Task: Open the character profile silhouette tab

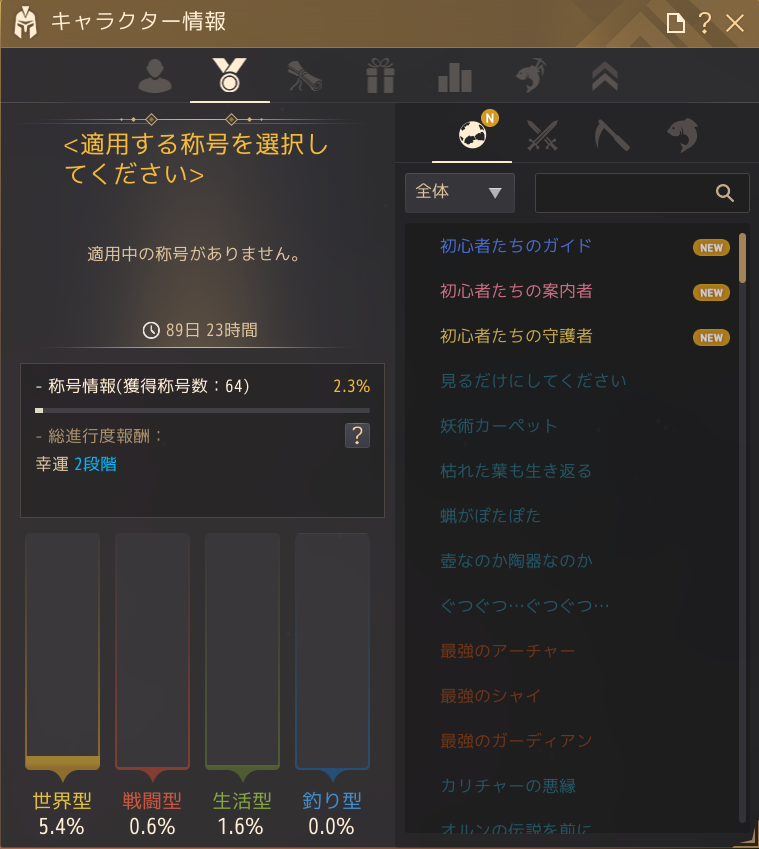Action: (x=155, y=76)
